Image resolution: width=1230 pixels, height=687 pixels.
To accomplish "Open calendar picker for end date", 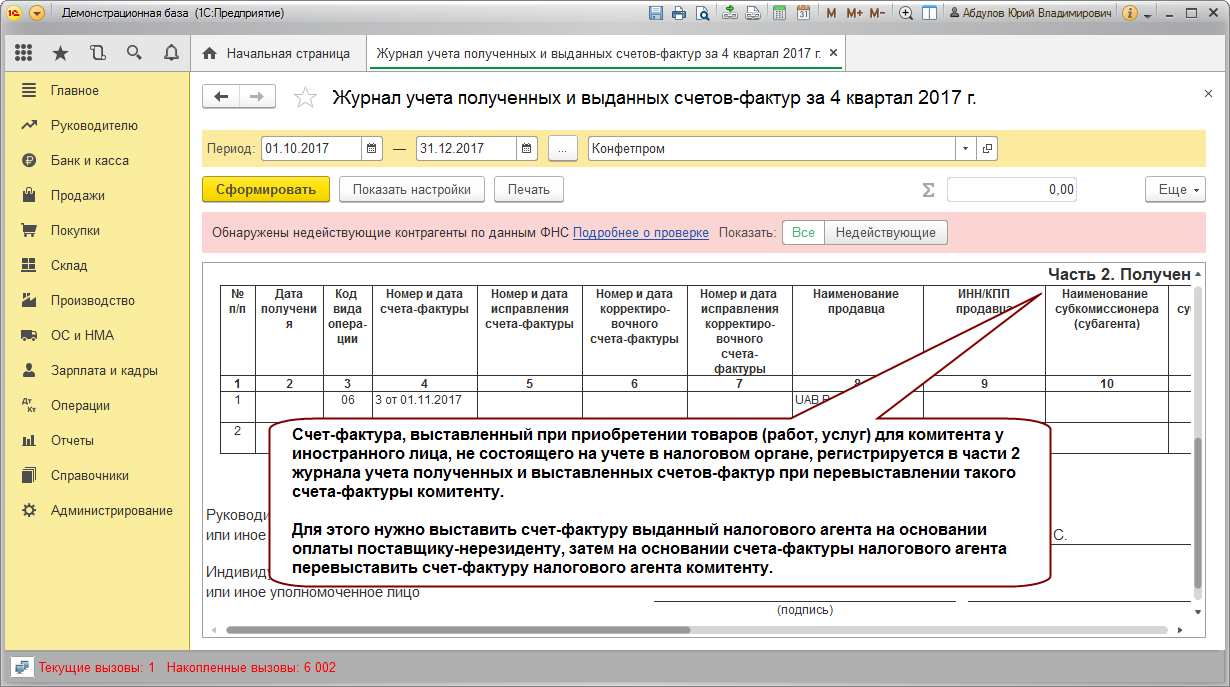I will pos(527,148).
